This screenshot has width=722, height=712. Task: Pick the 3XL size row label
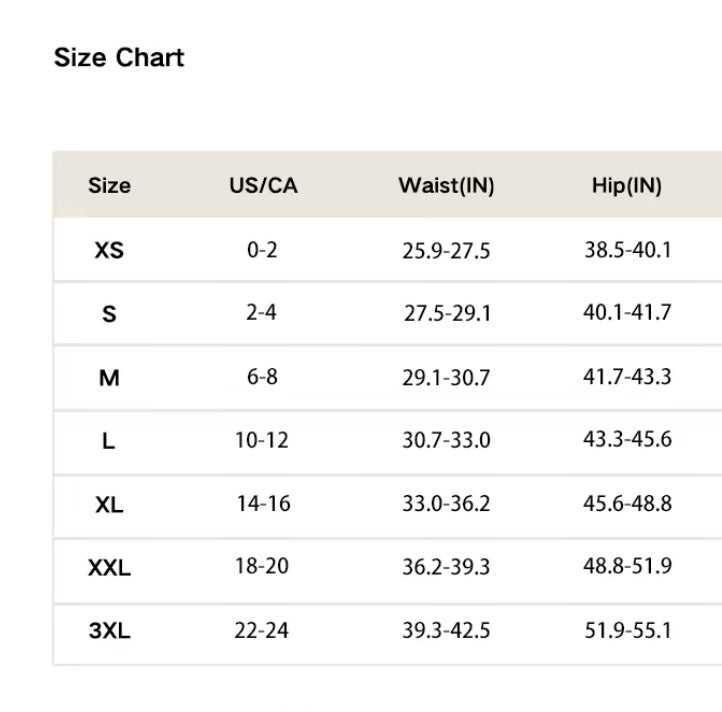click(109, 631)
